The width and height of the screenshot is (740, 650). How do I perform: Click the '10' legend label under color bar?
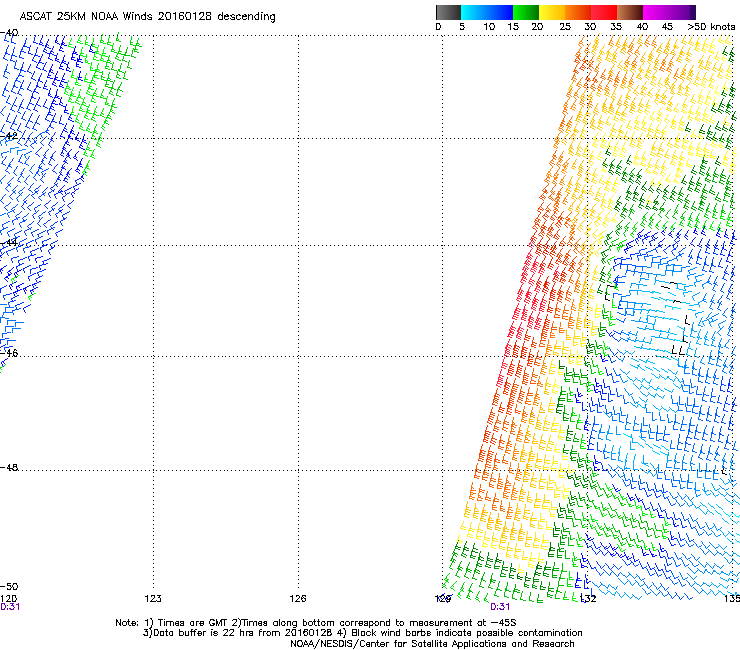pyautogui.click(x=489, y=27)
